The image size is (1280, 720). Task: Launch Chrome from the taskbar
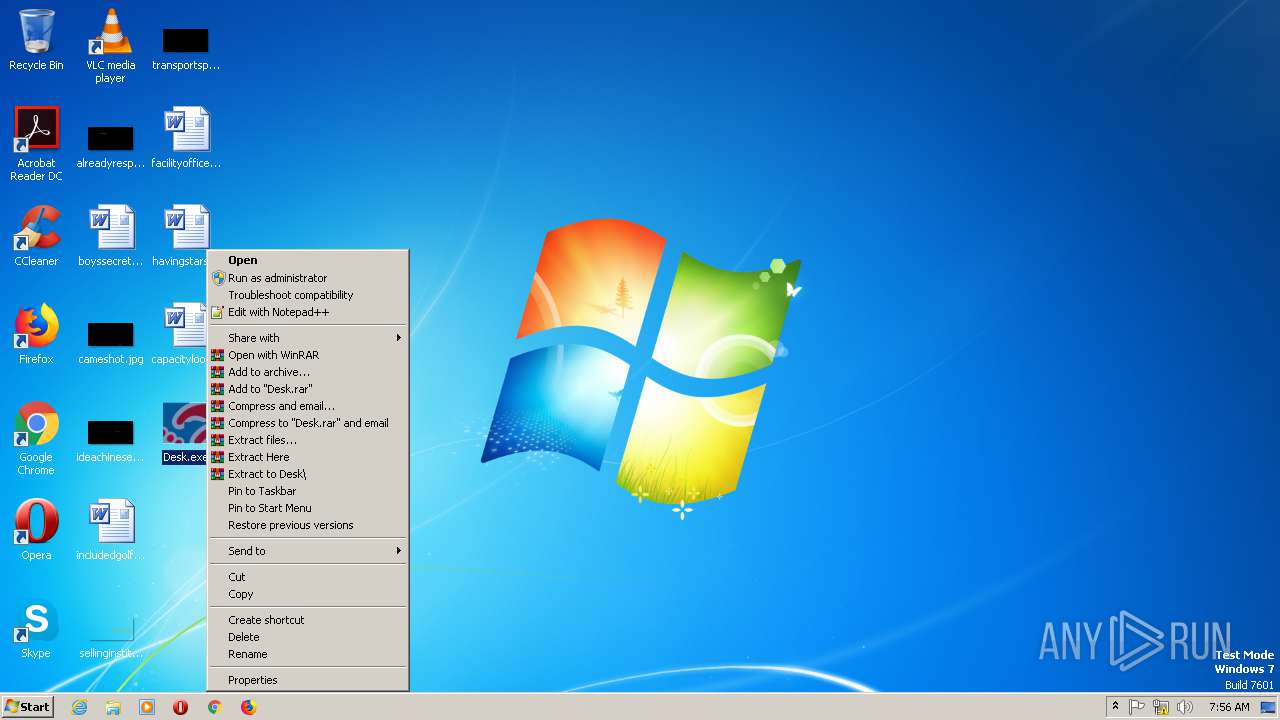(x=214, y=707)
